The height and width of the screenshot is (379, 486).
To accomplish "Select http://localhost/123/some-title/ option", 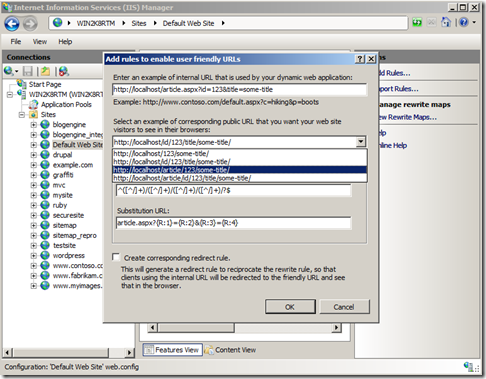I will coord(240,154).
